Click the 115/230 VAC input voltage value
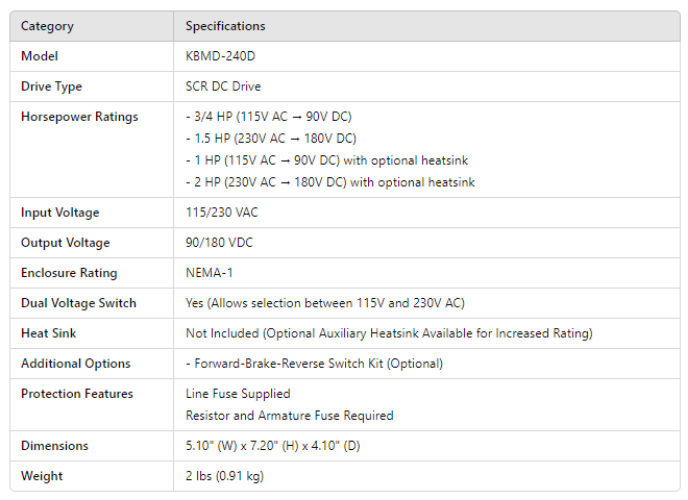 click(221, 213)
